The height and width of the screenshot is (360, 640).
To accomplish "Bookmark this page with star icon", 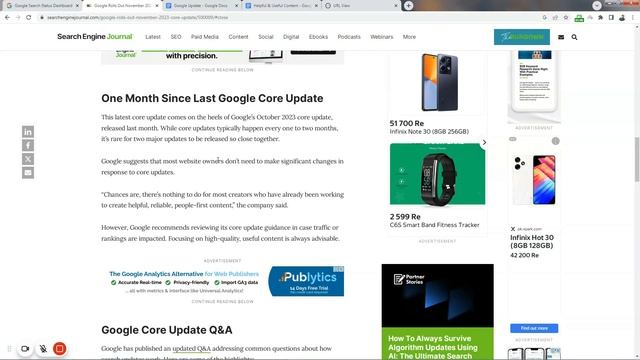I will tap(566, 18).
